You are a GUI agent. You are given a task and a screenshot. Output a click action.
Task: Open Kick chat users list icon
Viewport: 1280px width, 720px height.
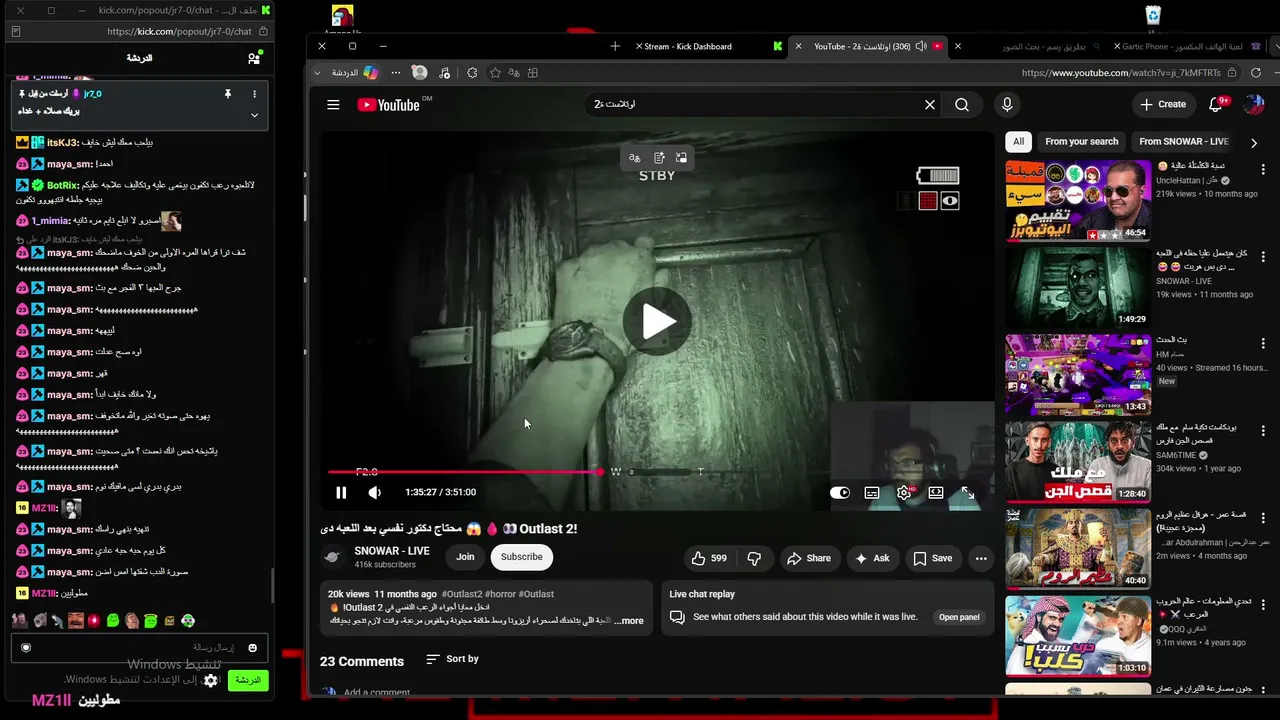coord(254,58)
